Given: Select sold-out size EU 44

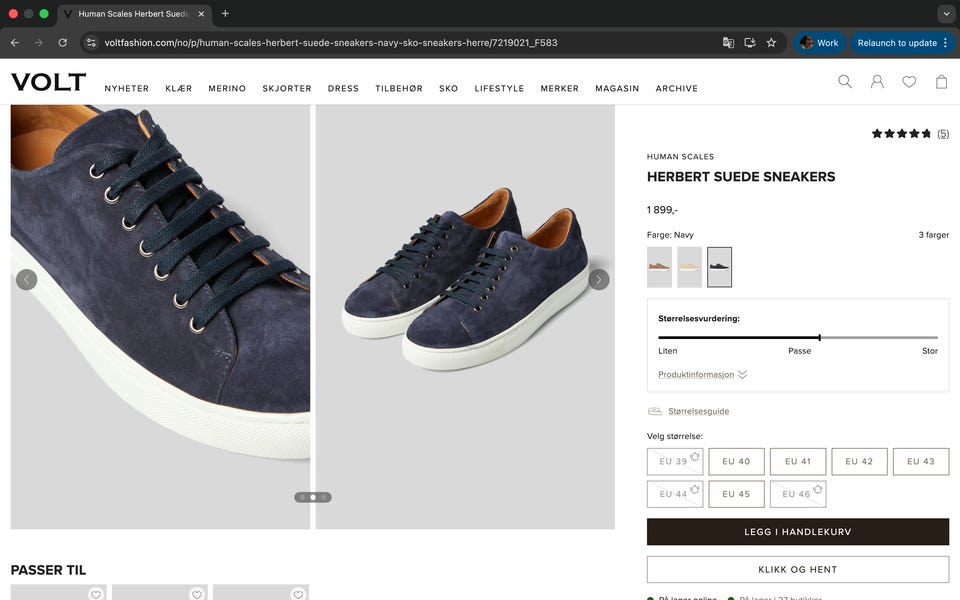Looking at the screenshot, I should pos(675,494).
